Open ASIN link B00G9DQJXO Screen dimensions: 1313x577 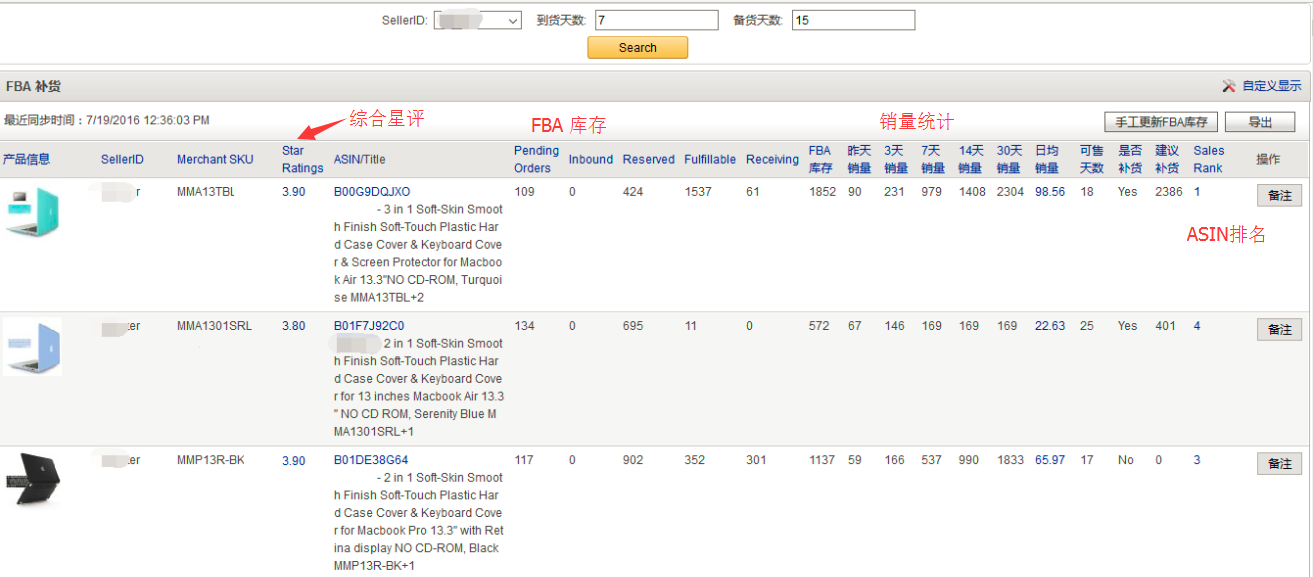point(371,192)
